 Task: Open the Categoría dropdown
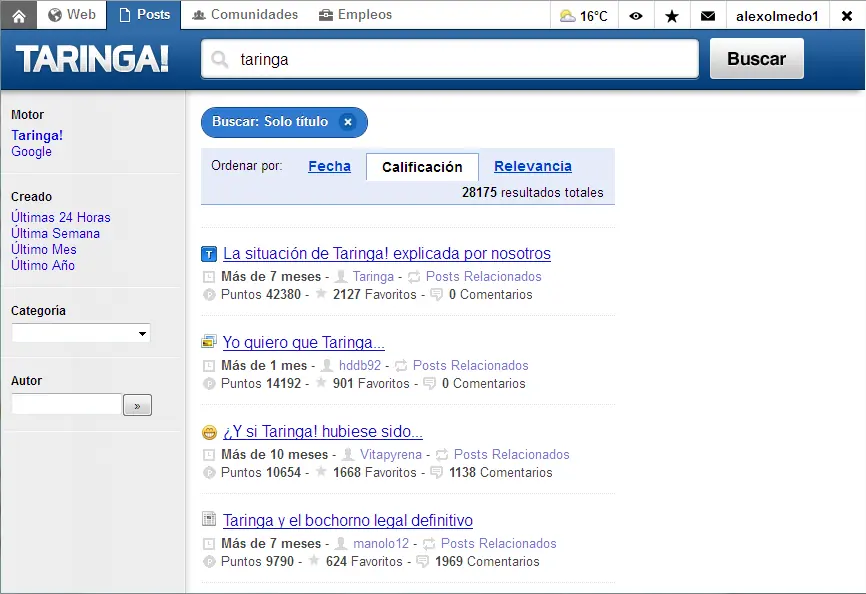[x=81, y=333]
